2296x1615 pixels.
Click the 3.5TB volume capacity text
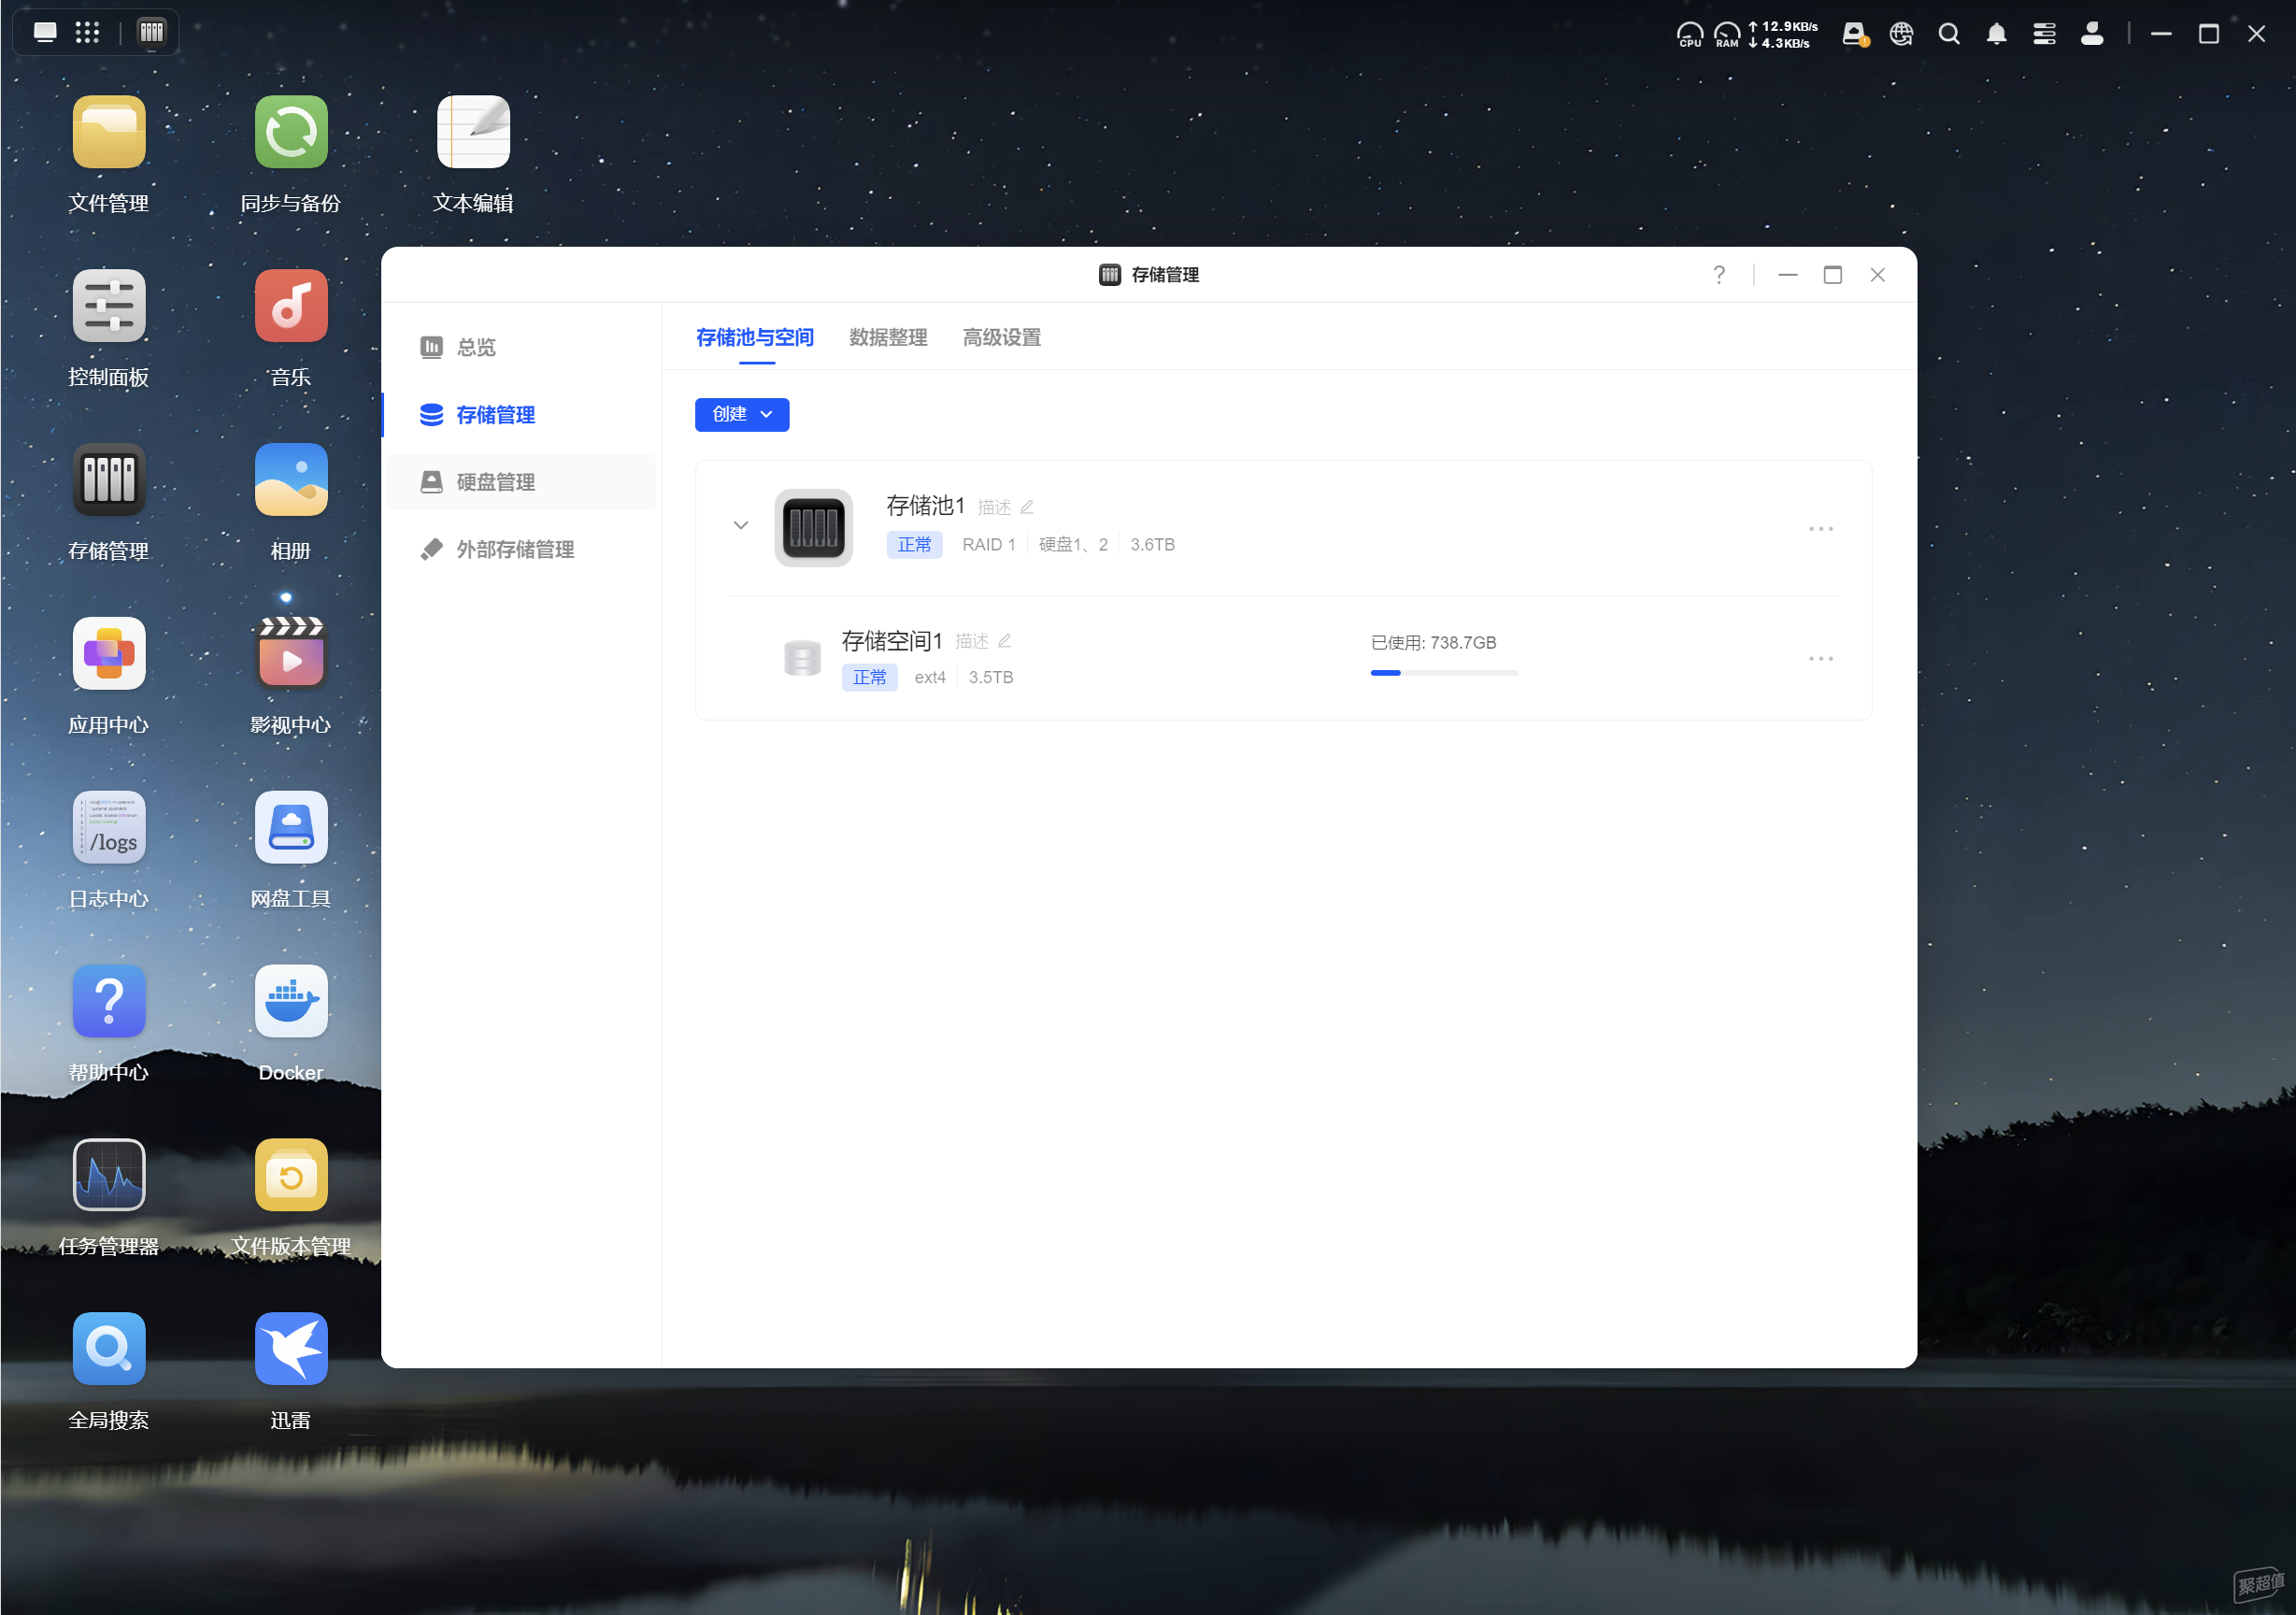(991, 677)
